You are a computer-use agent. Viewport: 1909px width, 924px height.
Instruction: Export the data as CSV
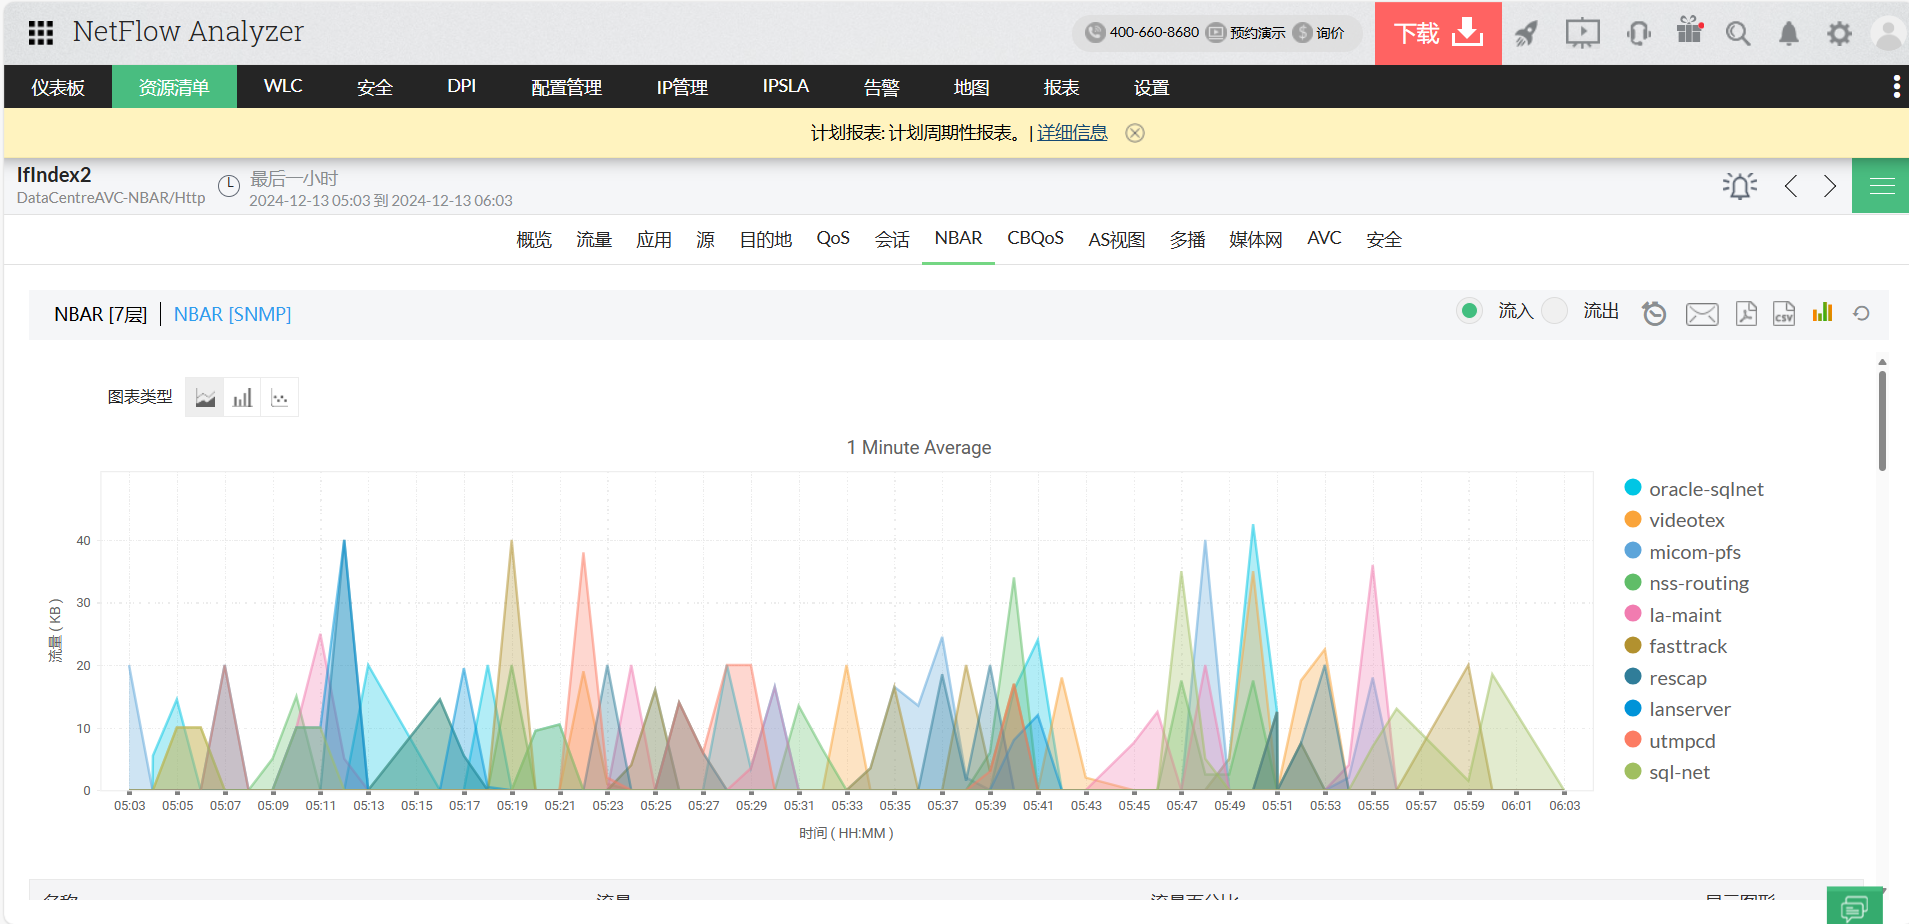[x=1784, y=314]
